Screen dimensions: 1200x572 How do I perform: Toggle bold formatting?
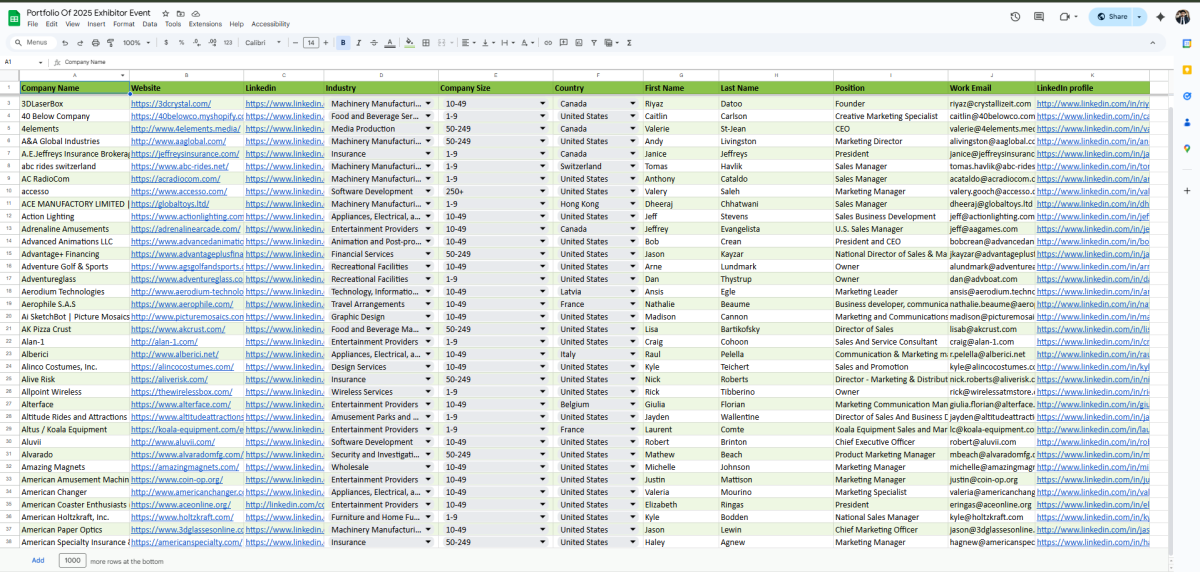[343, 43]
